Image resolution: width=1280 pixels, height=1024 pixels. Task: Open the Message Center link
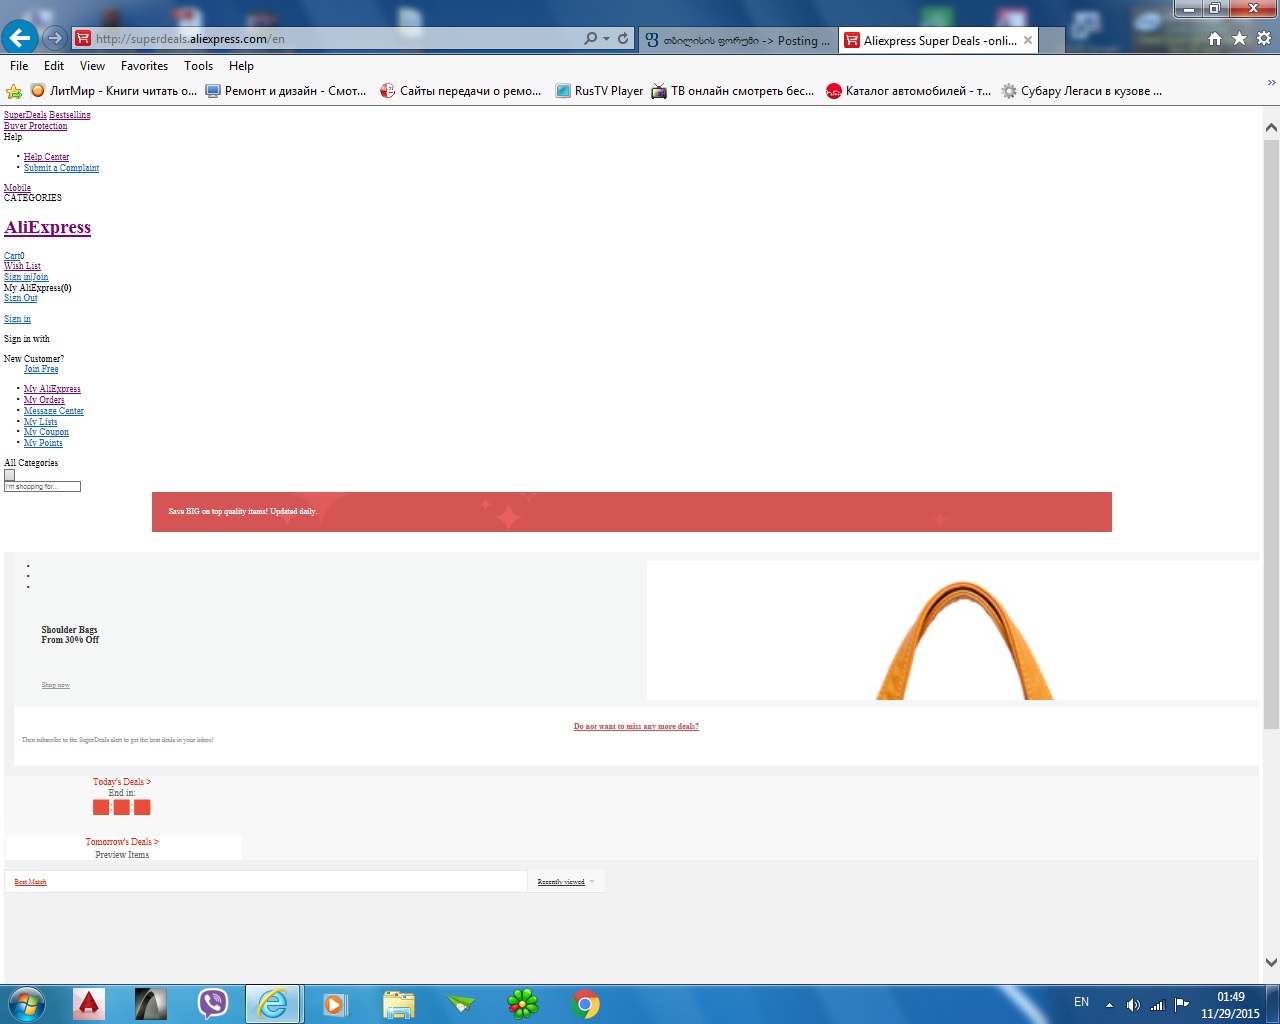[x=54, y=411]
